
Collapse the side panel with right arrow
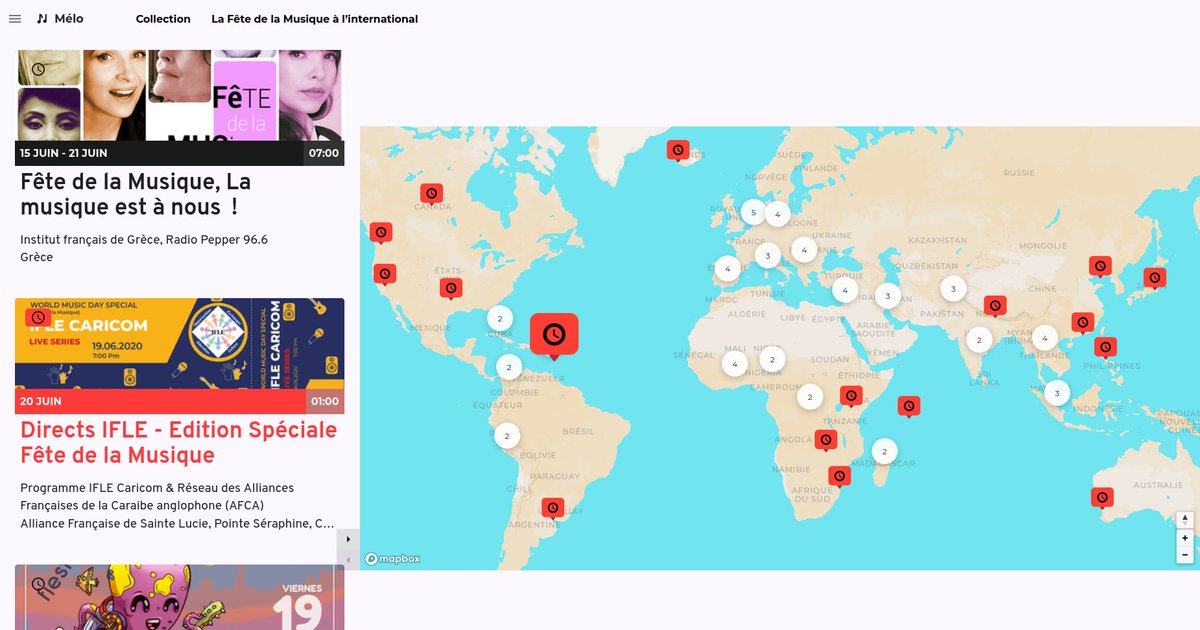(x=348, y=539)
